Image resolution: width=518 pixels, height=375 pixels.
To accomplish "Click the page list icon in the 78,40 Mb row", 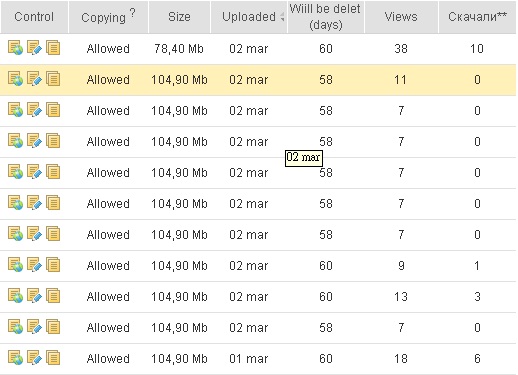I will point(53,48).
